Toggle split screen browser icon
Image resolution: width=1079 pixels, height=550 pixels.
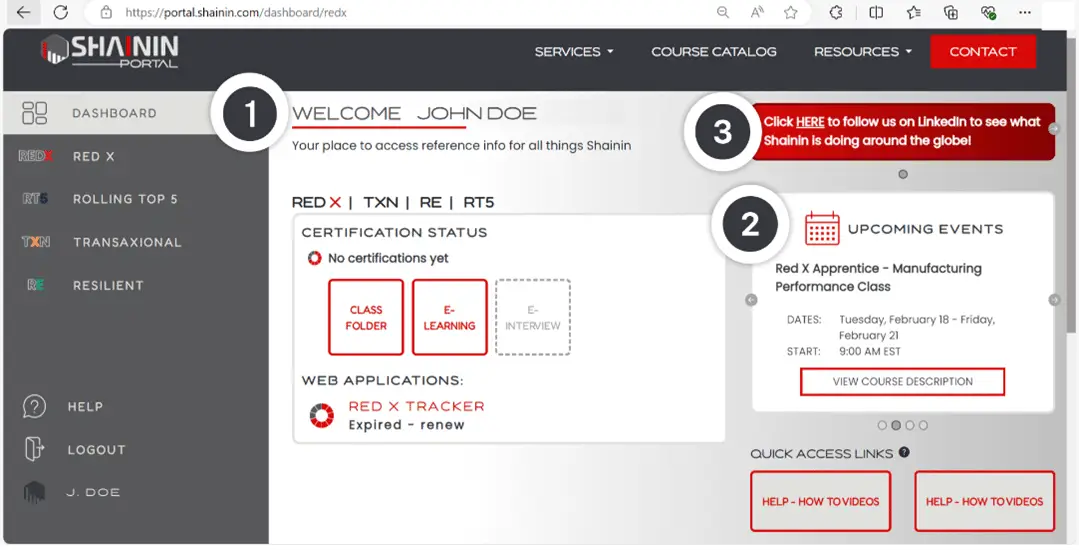(876, 12)
